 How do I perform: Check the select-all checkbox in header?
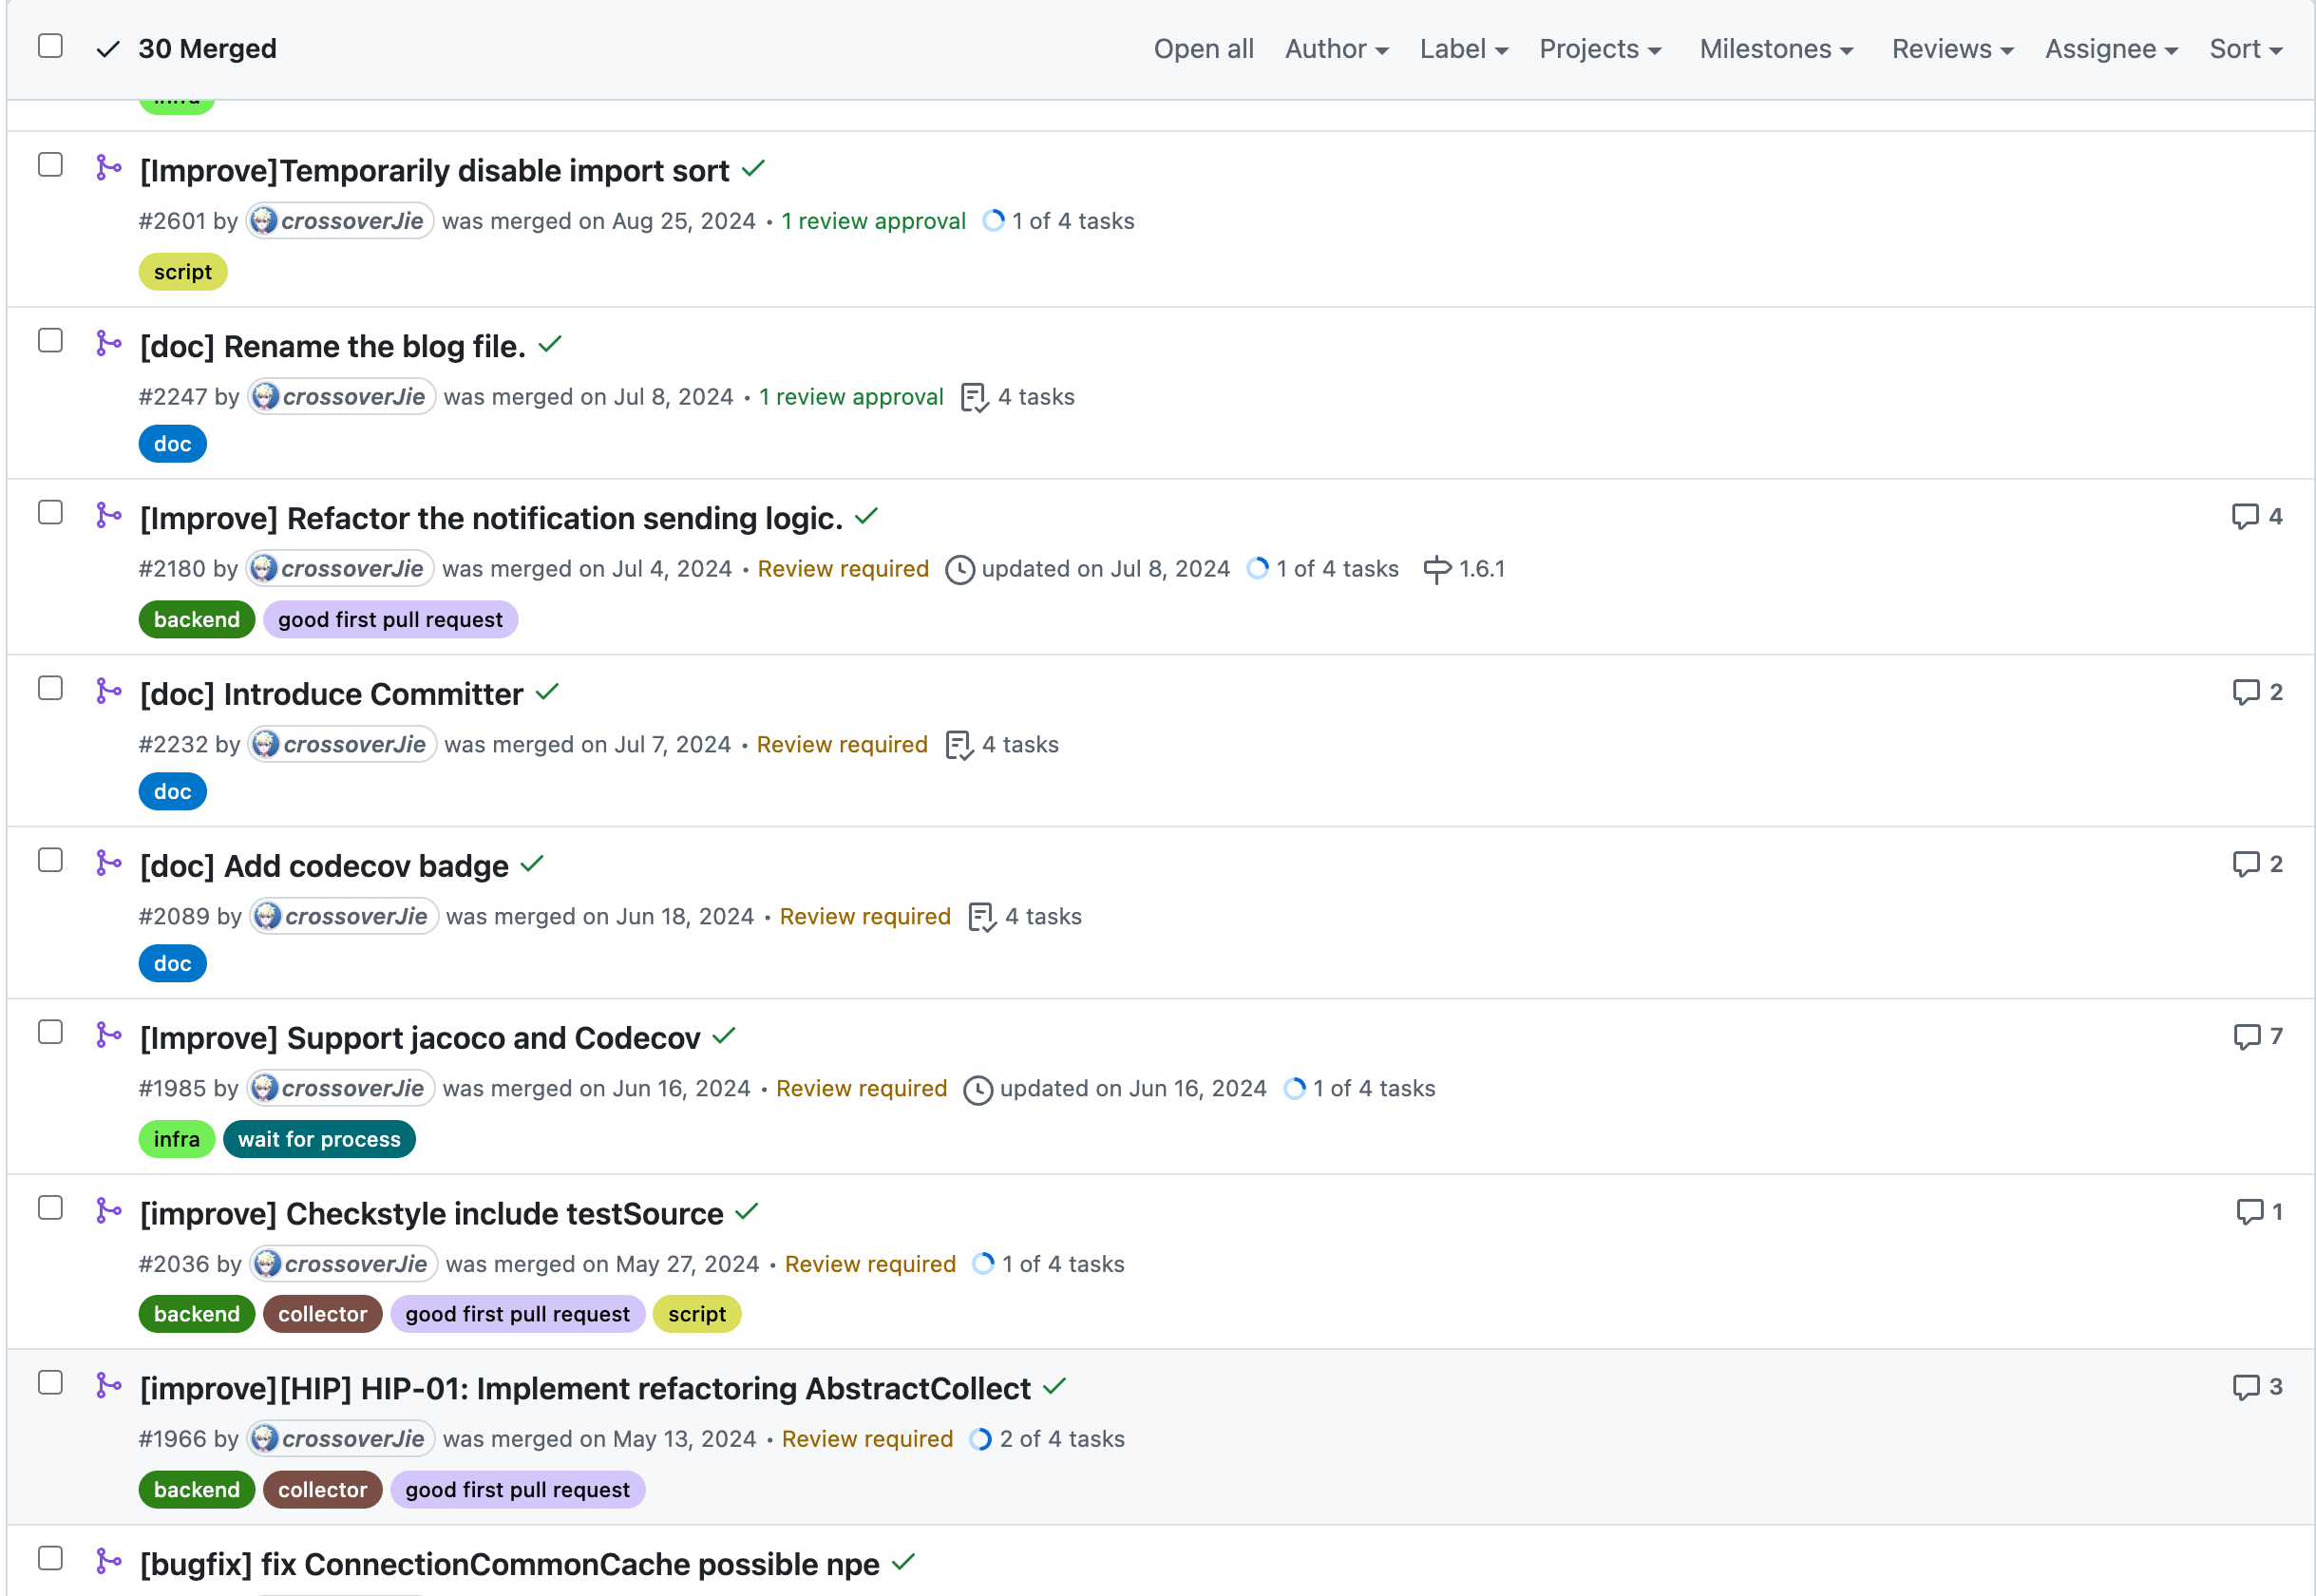coord(50,46)
